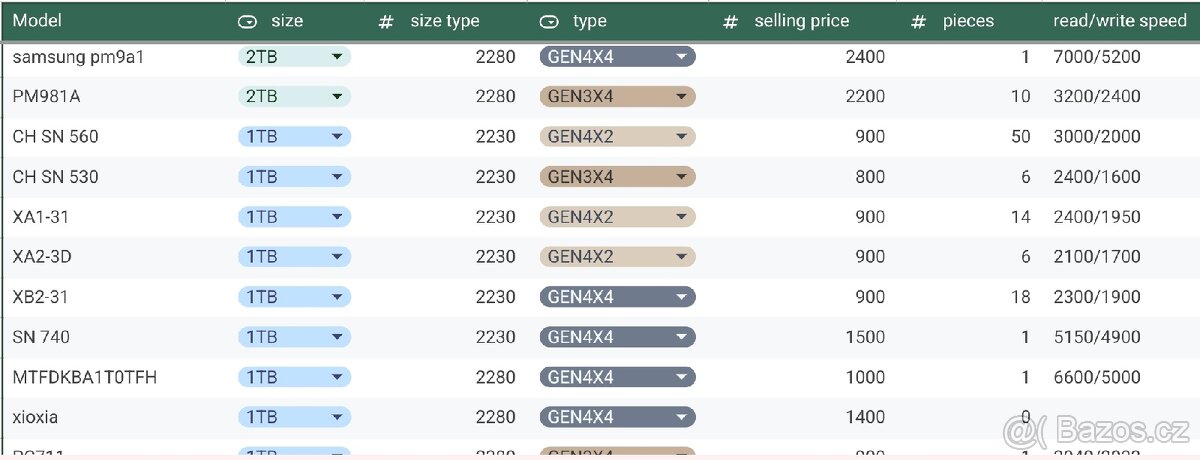Select the pieces column header
This screenshot has width=1200, height=460.
point(970,21)
